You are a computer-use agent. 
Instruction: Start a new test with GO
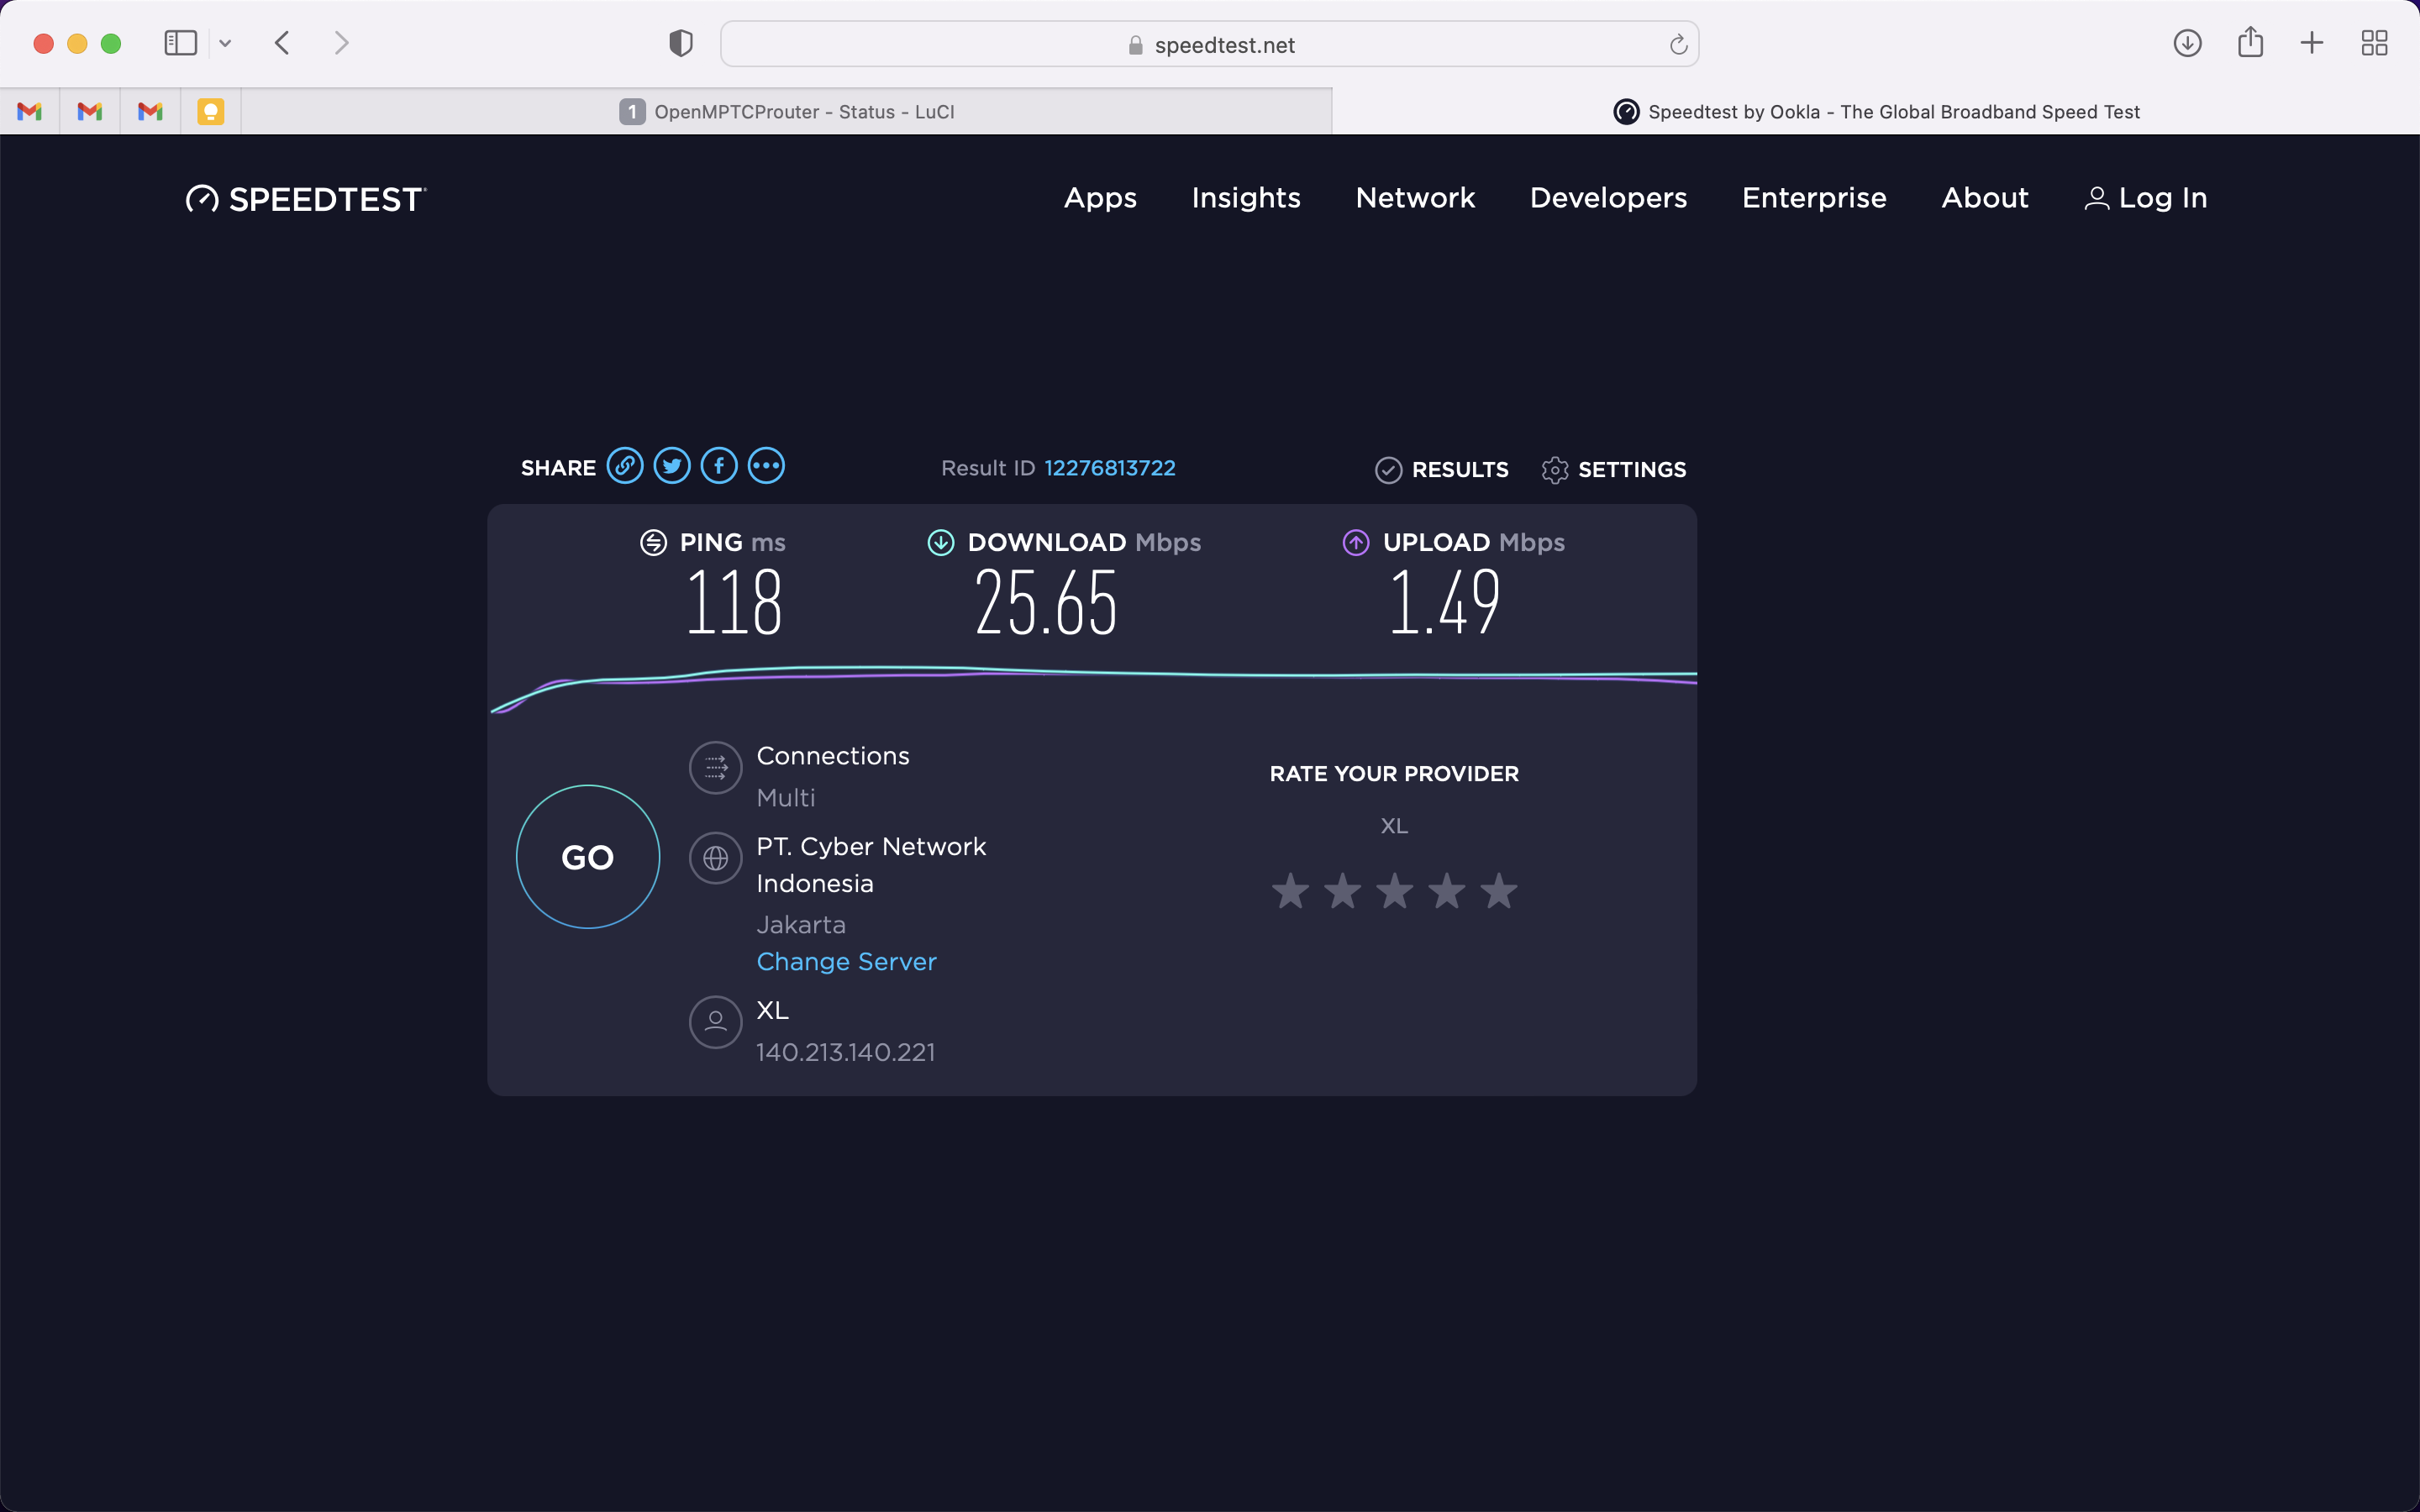coord(588,857)
